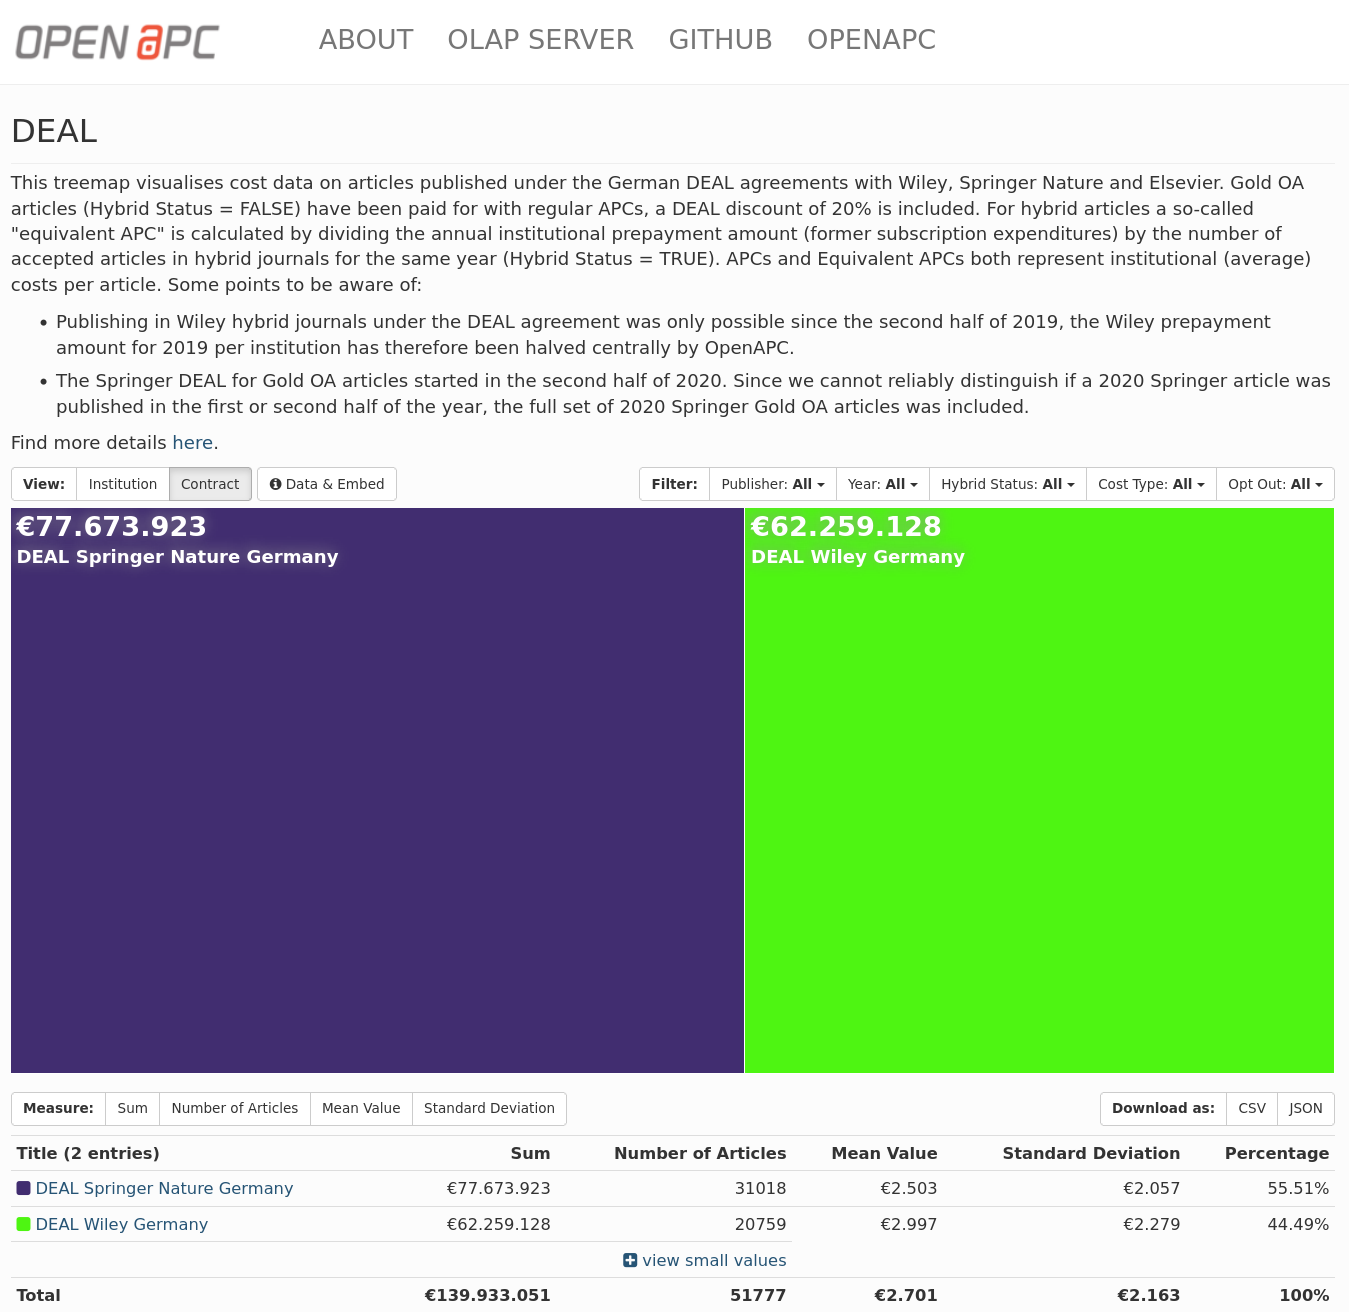
Task: Click the OpenAPC logo
Action: [117, 42]
